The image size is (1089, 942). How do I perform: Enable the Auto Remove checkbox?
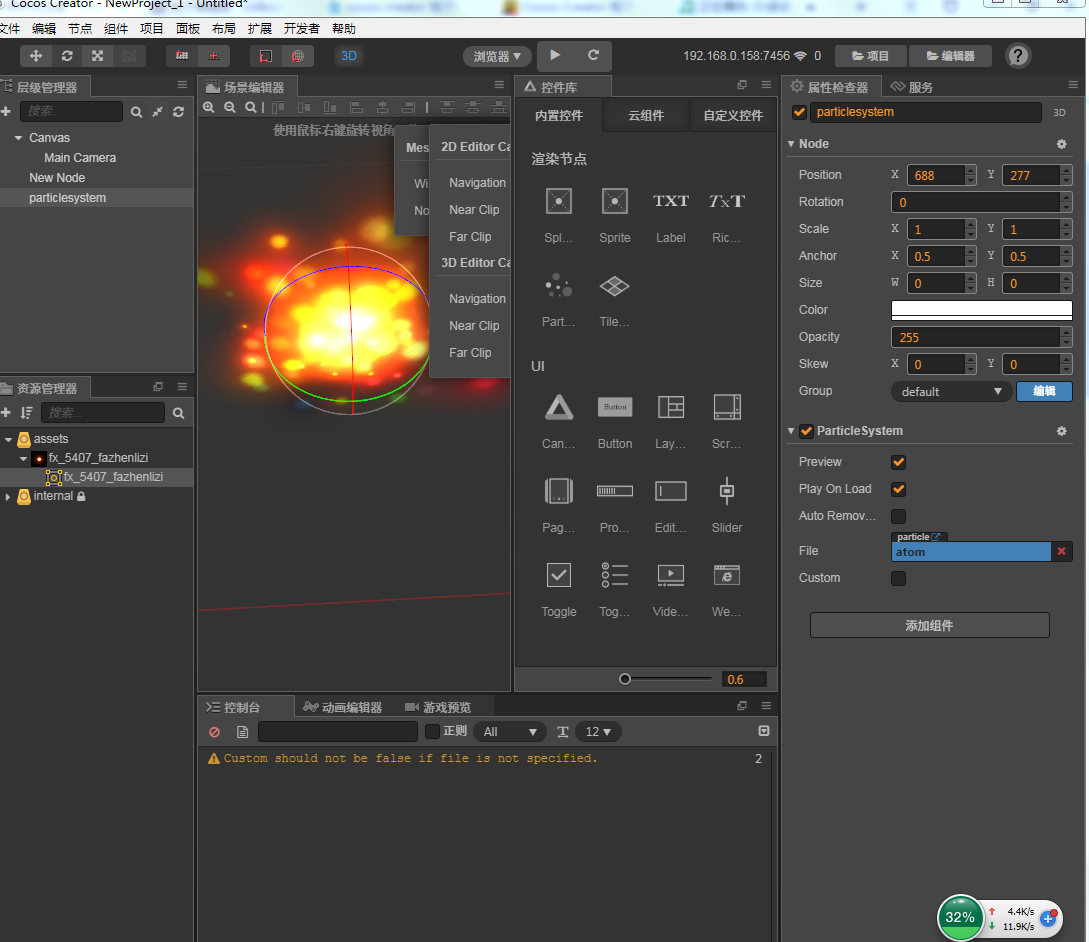click(898, 516)
